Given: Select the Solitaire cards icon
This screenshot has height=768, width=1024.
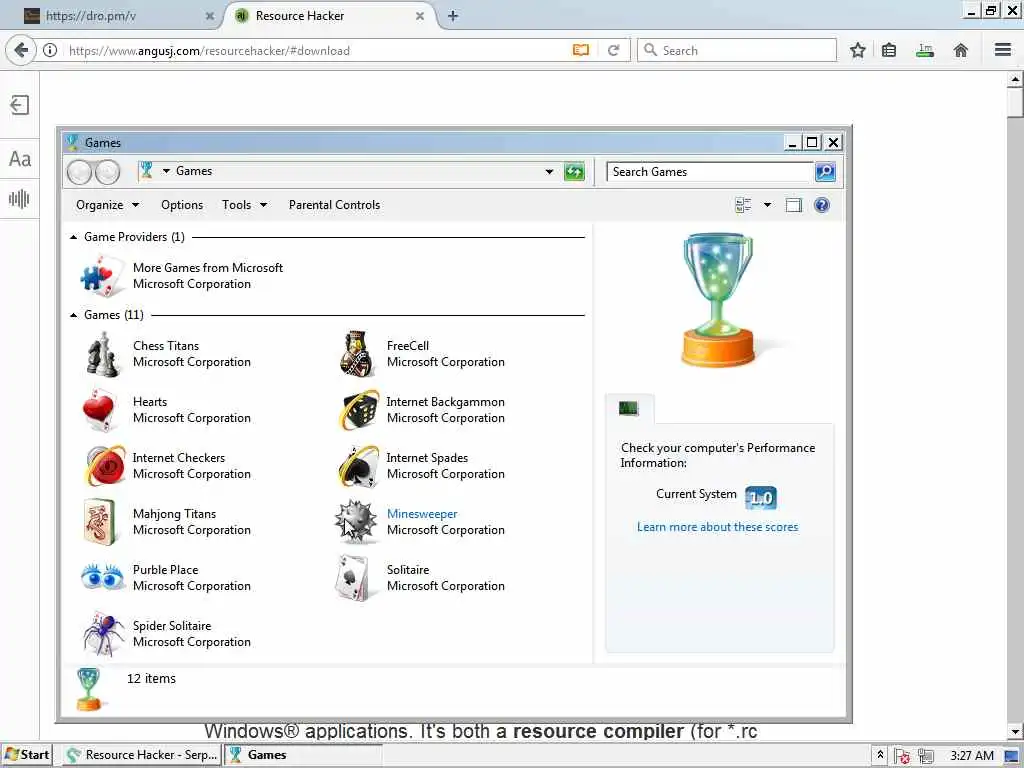Looking at the screenshot, I should pyautogui.click(x=355, y=578).
